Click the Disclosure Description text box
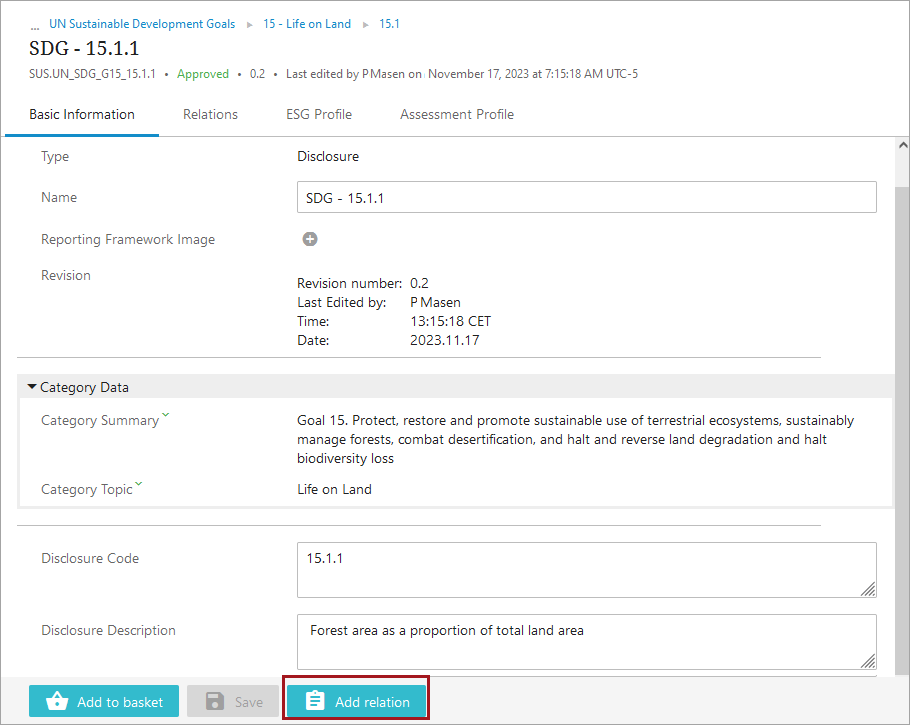 (x=586, y=641)
